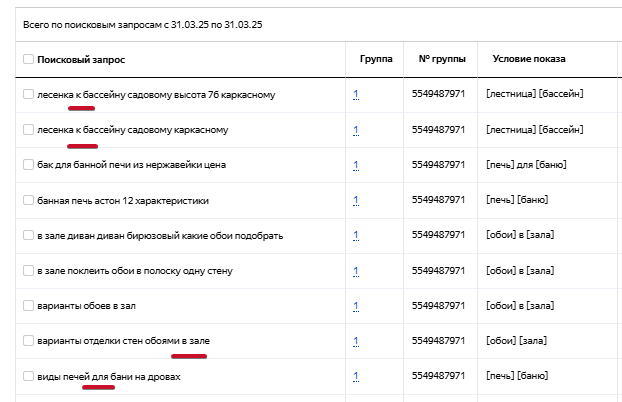Click group number 5549487971 in 'виды печей' row

coord(438,375)
